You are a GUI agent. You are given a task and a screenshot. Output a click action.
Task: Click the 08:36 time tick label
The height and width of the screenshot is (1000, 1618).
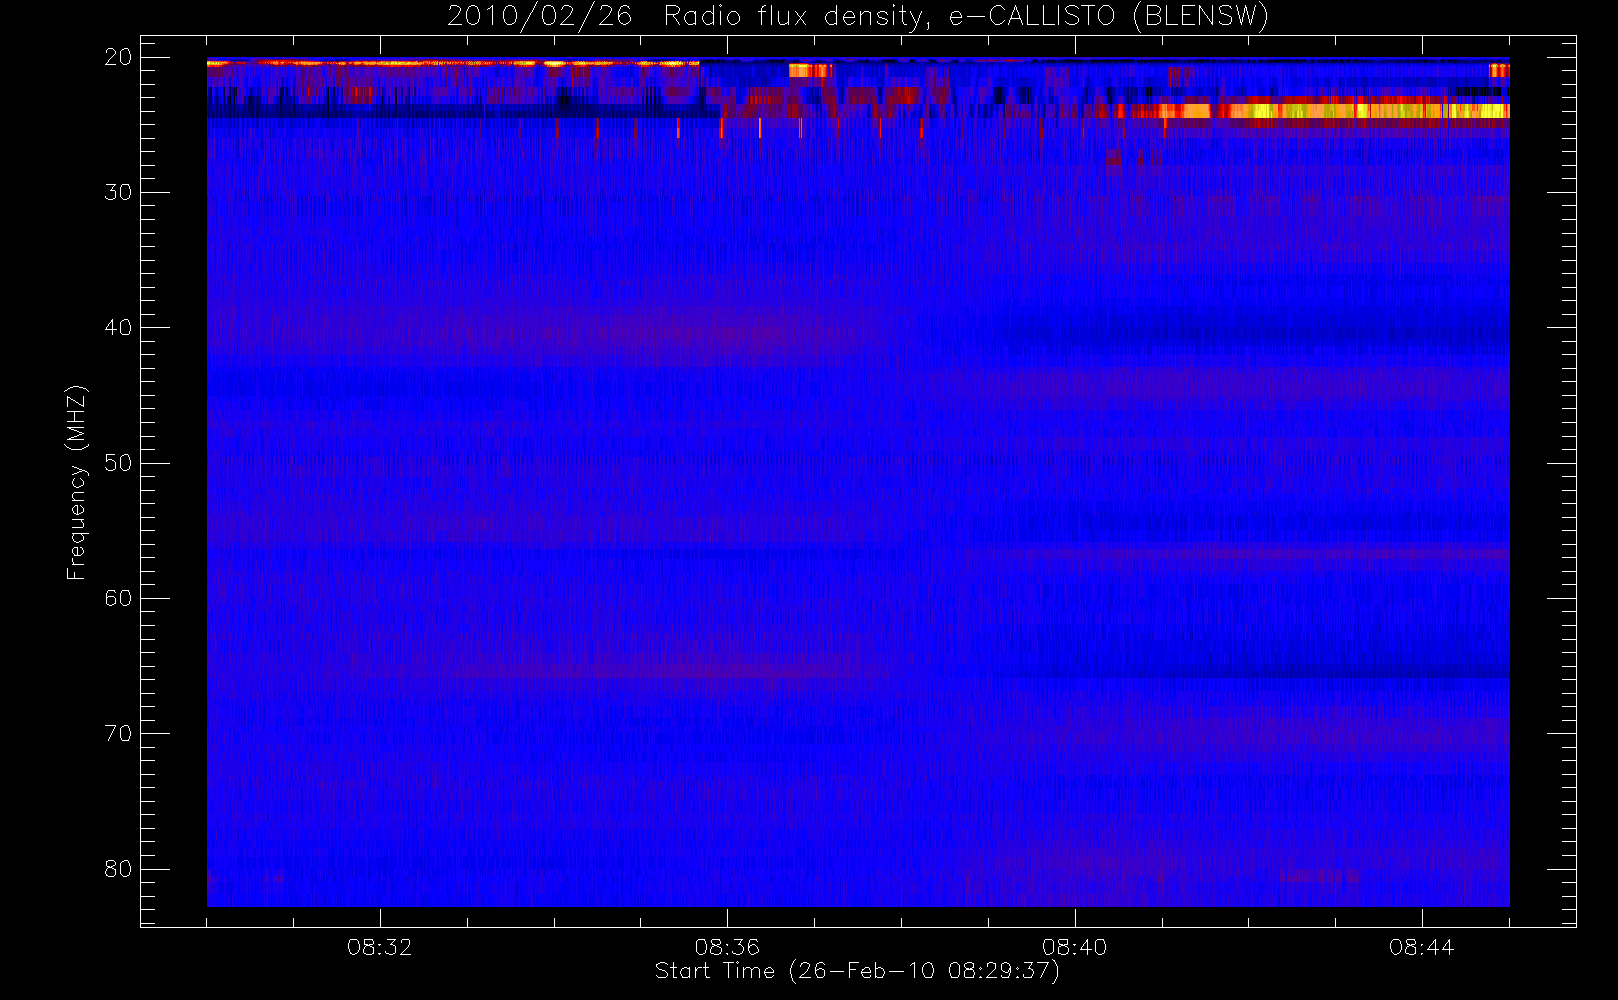pos(727,947)
